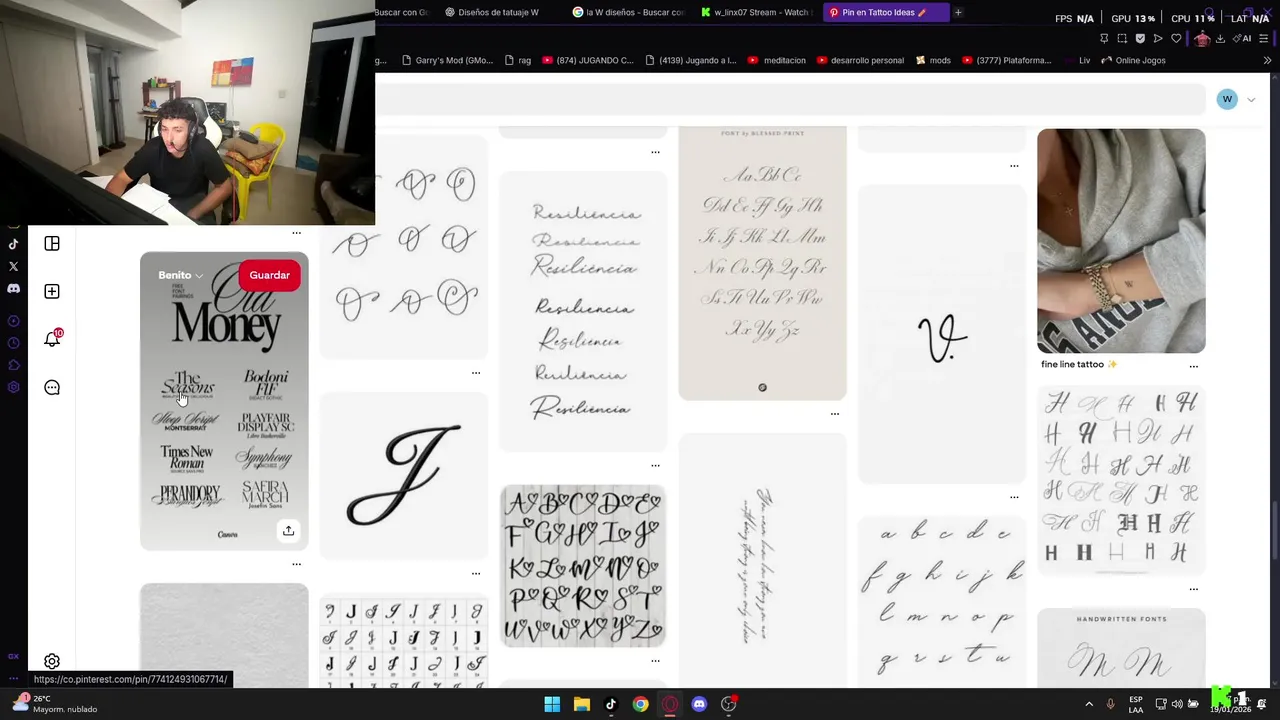Open the Handwritten Fonts pin

point(1121,648)
